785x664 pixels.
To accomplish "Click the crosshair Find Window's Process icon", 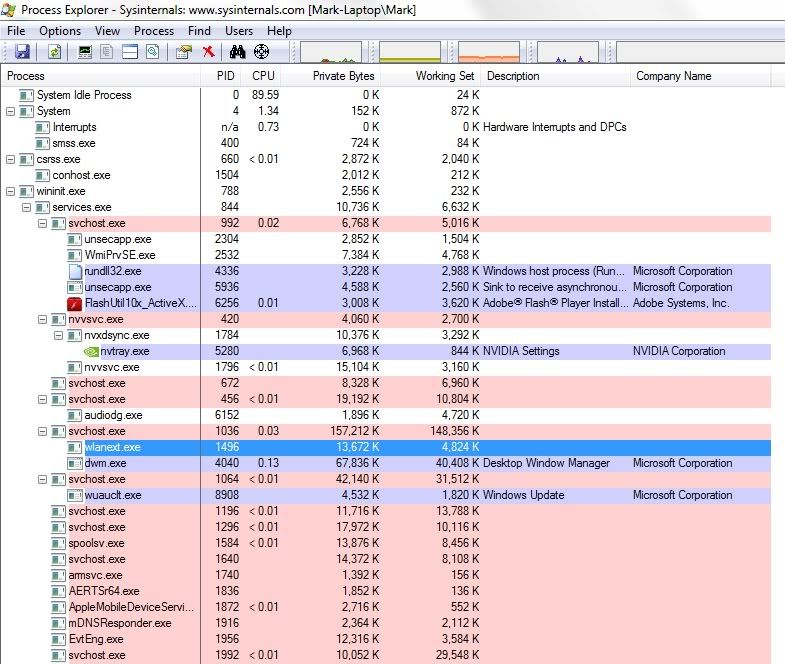I will click(261, 52).
